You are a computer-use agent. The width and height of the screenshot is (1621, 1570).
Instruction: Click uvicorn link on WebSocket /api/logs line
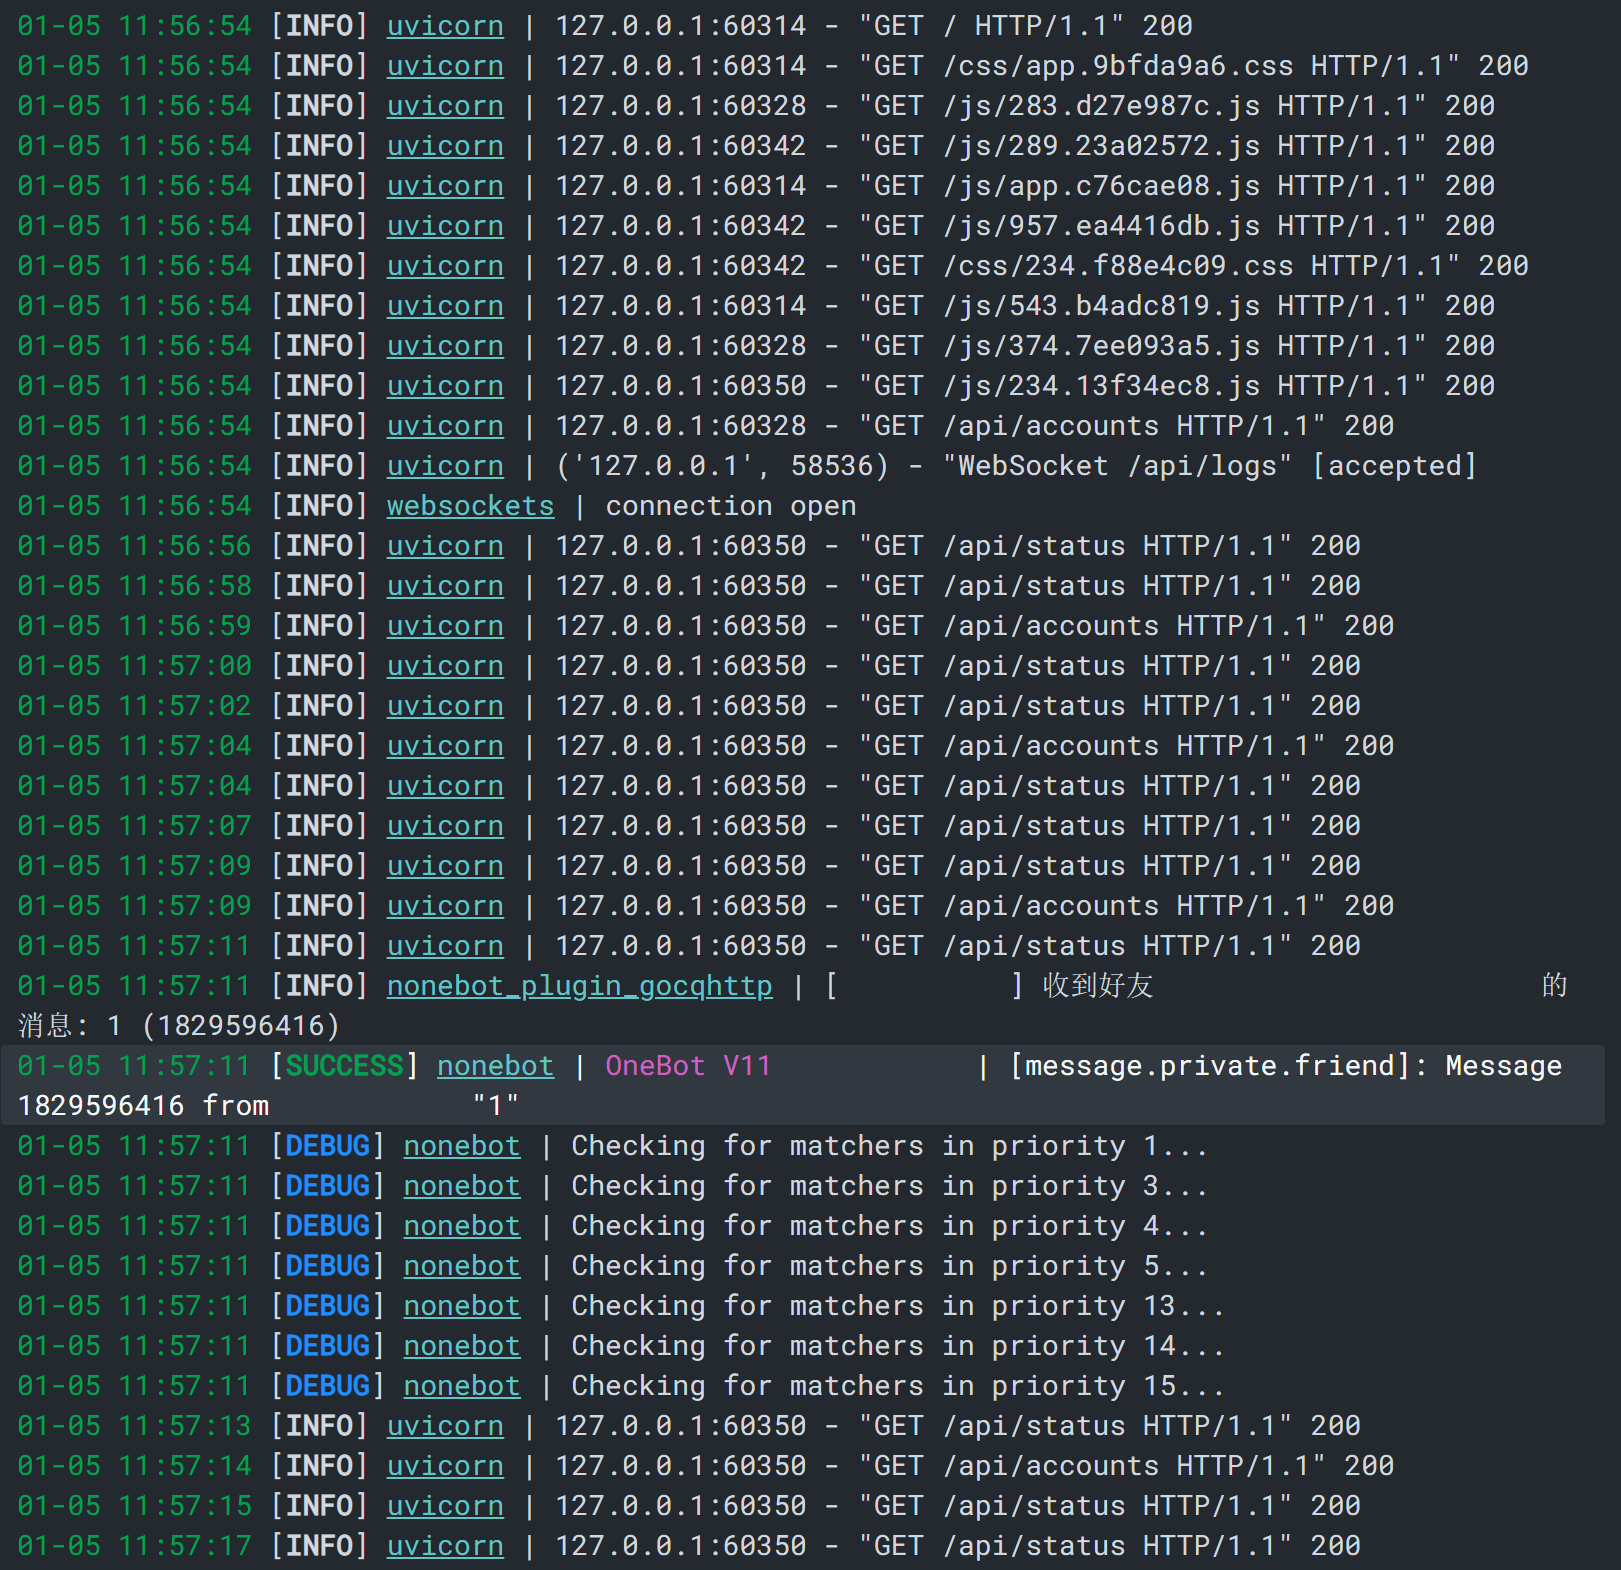(445, 466)
